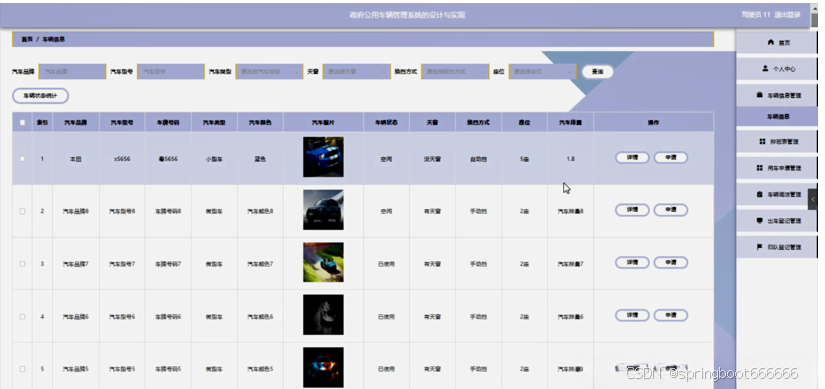Click 详情 for row 1 本田
Screen dimensions: 825x389
[x=632, y=157]
